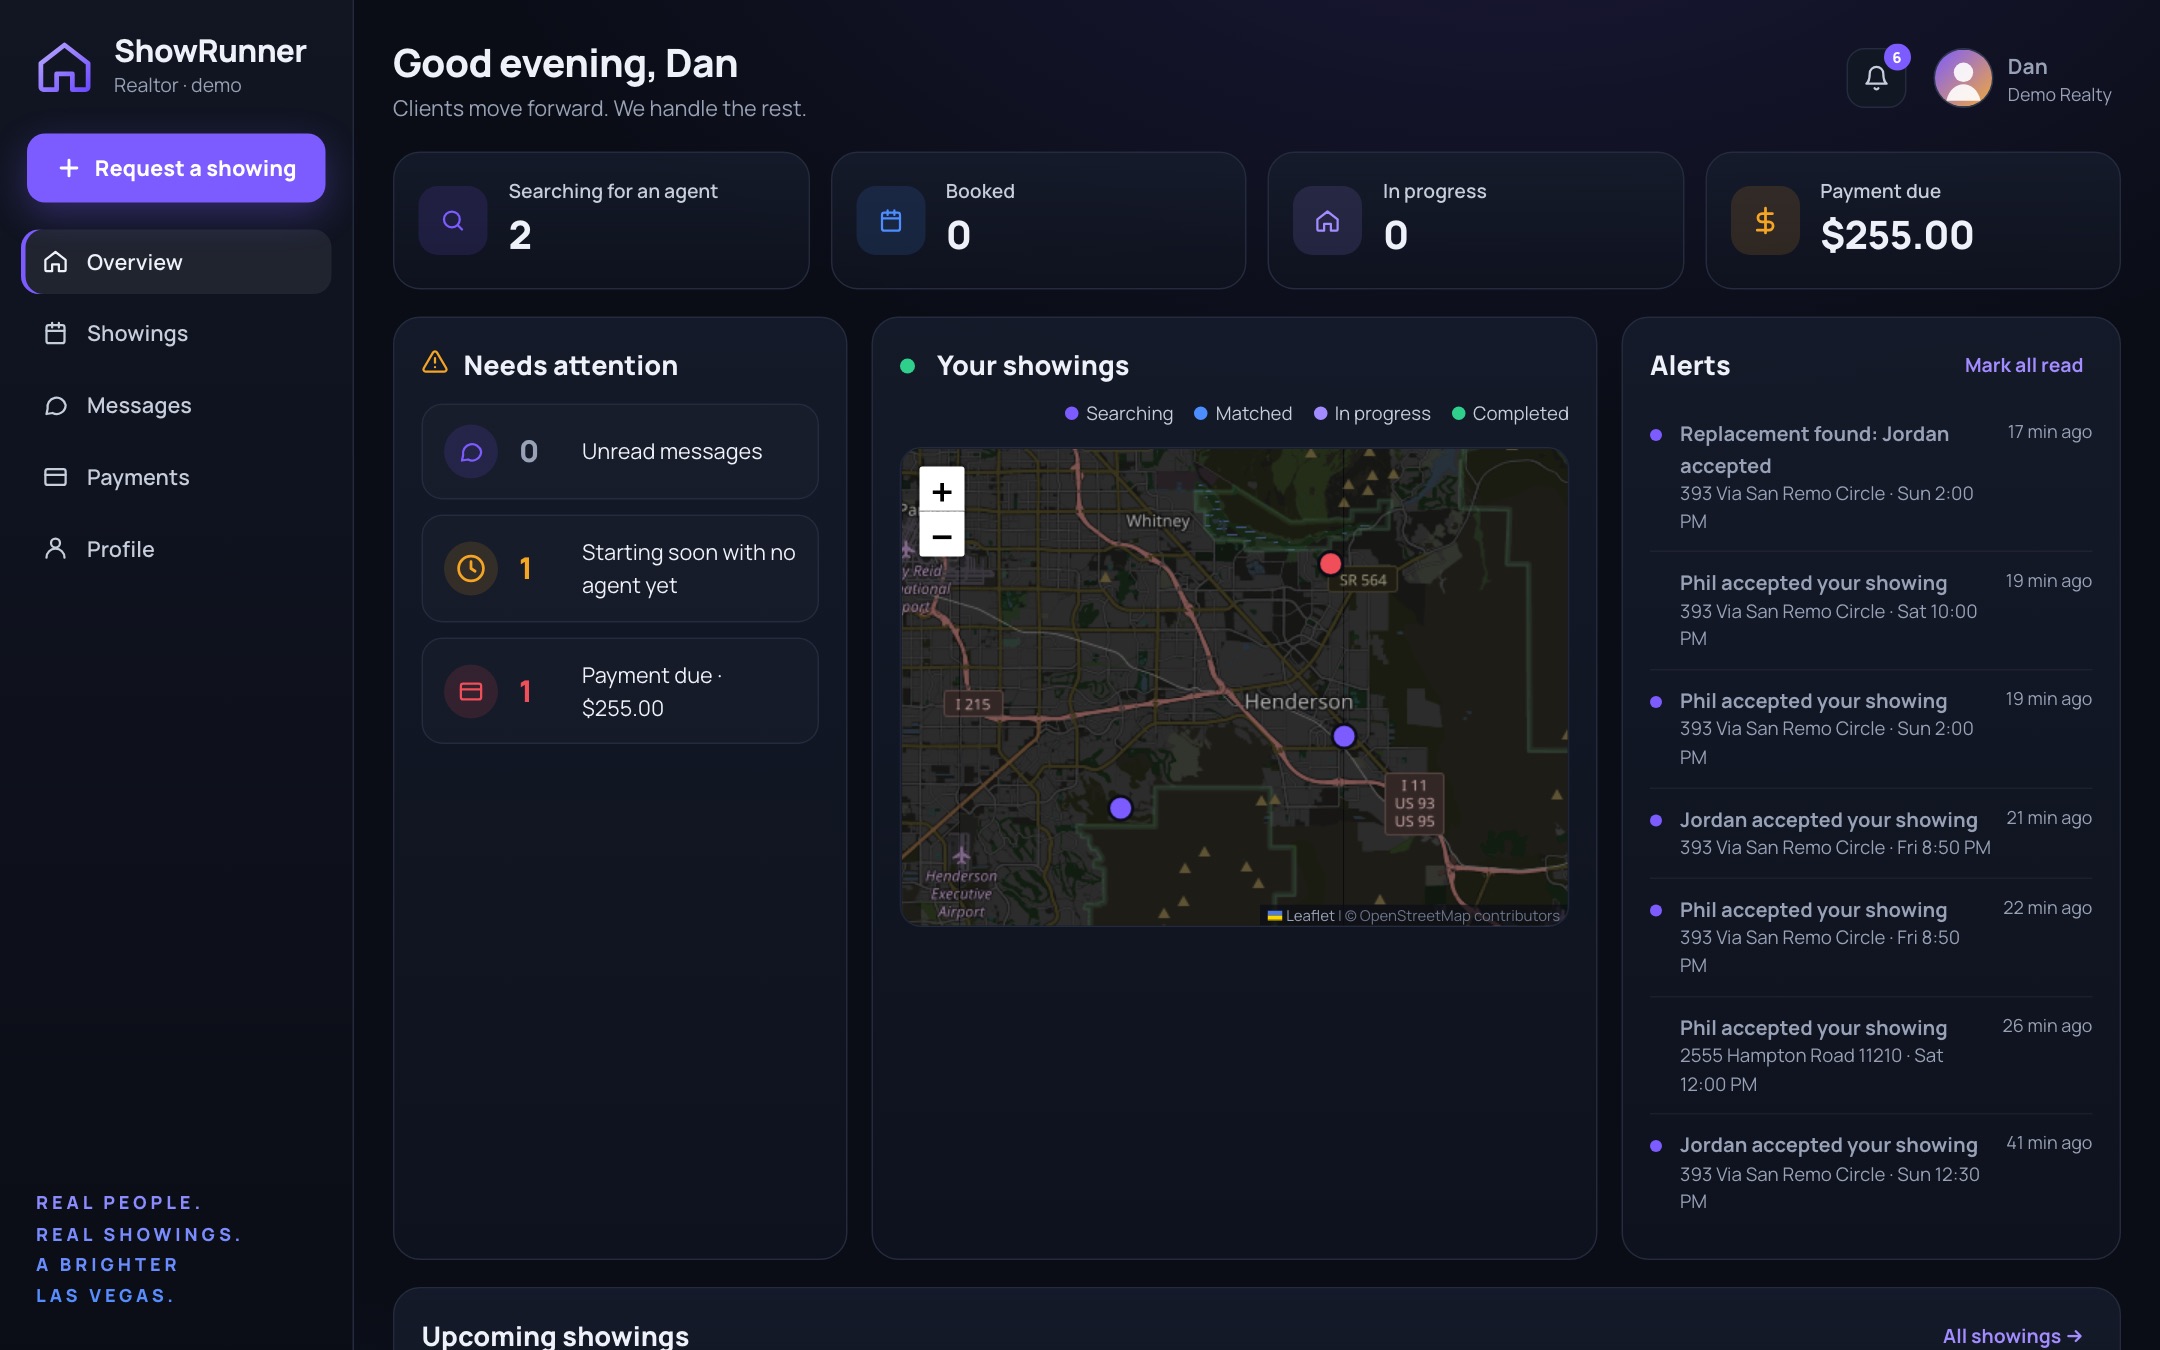Click the Completed legend entry
The width and height of the screenshot is (2160, 1350).
pos(1510,413)
